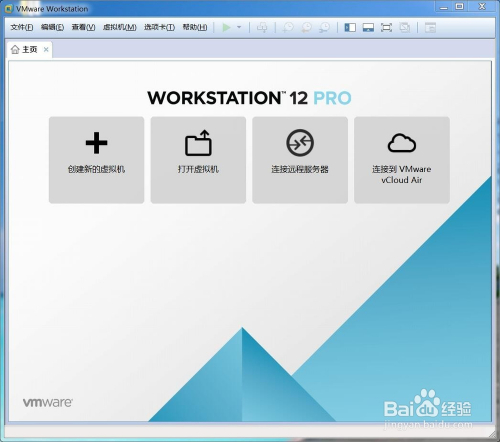Click the enter full screen icon

386,27
